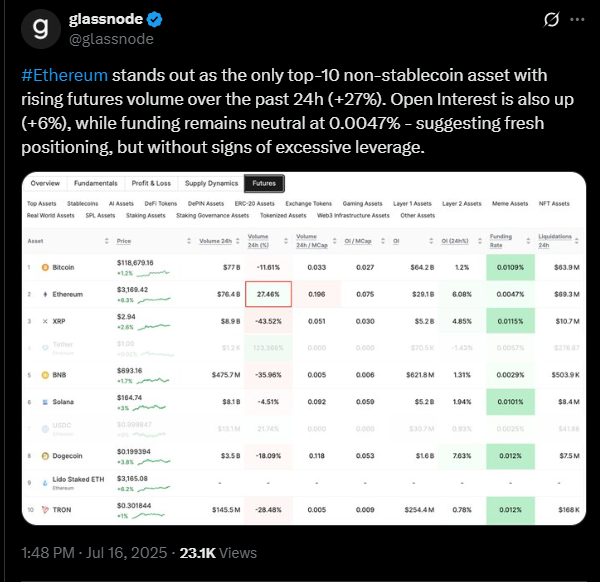
Task: Click the Dogecoin coin icon
Action: click(45, 456)
